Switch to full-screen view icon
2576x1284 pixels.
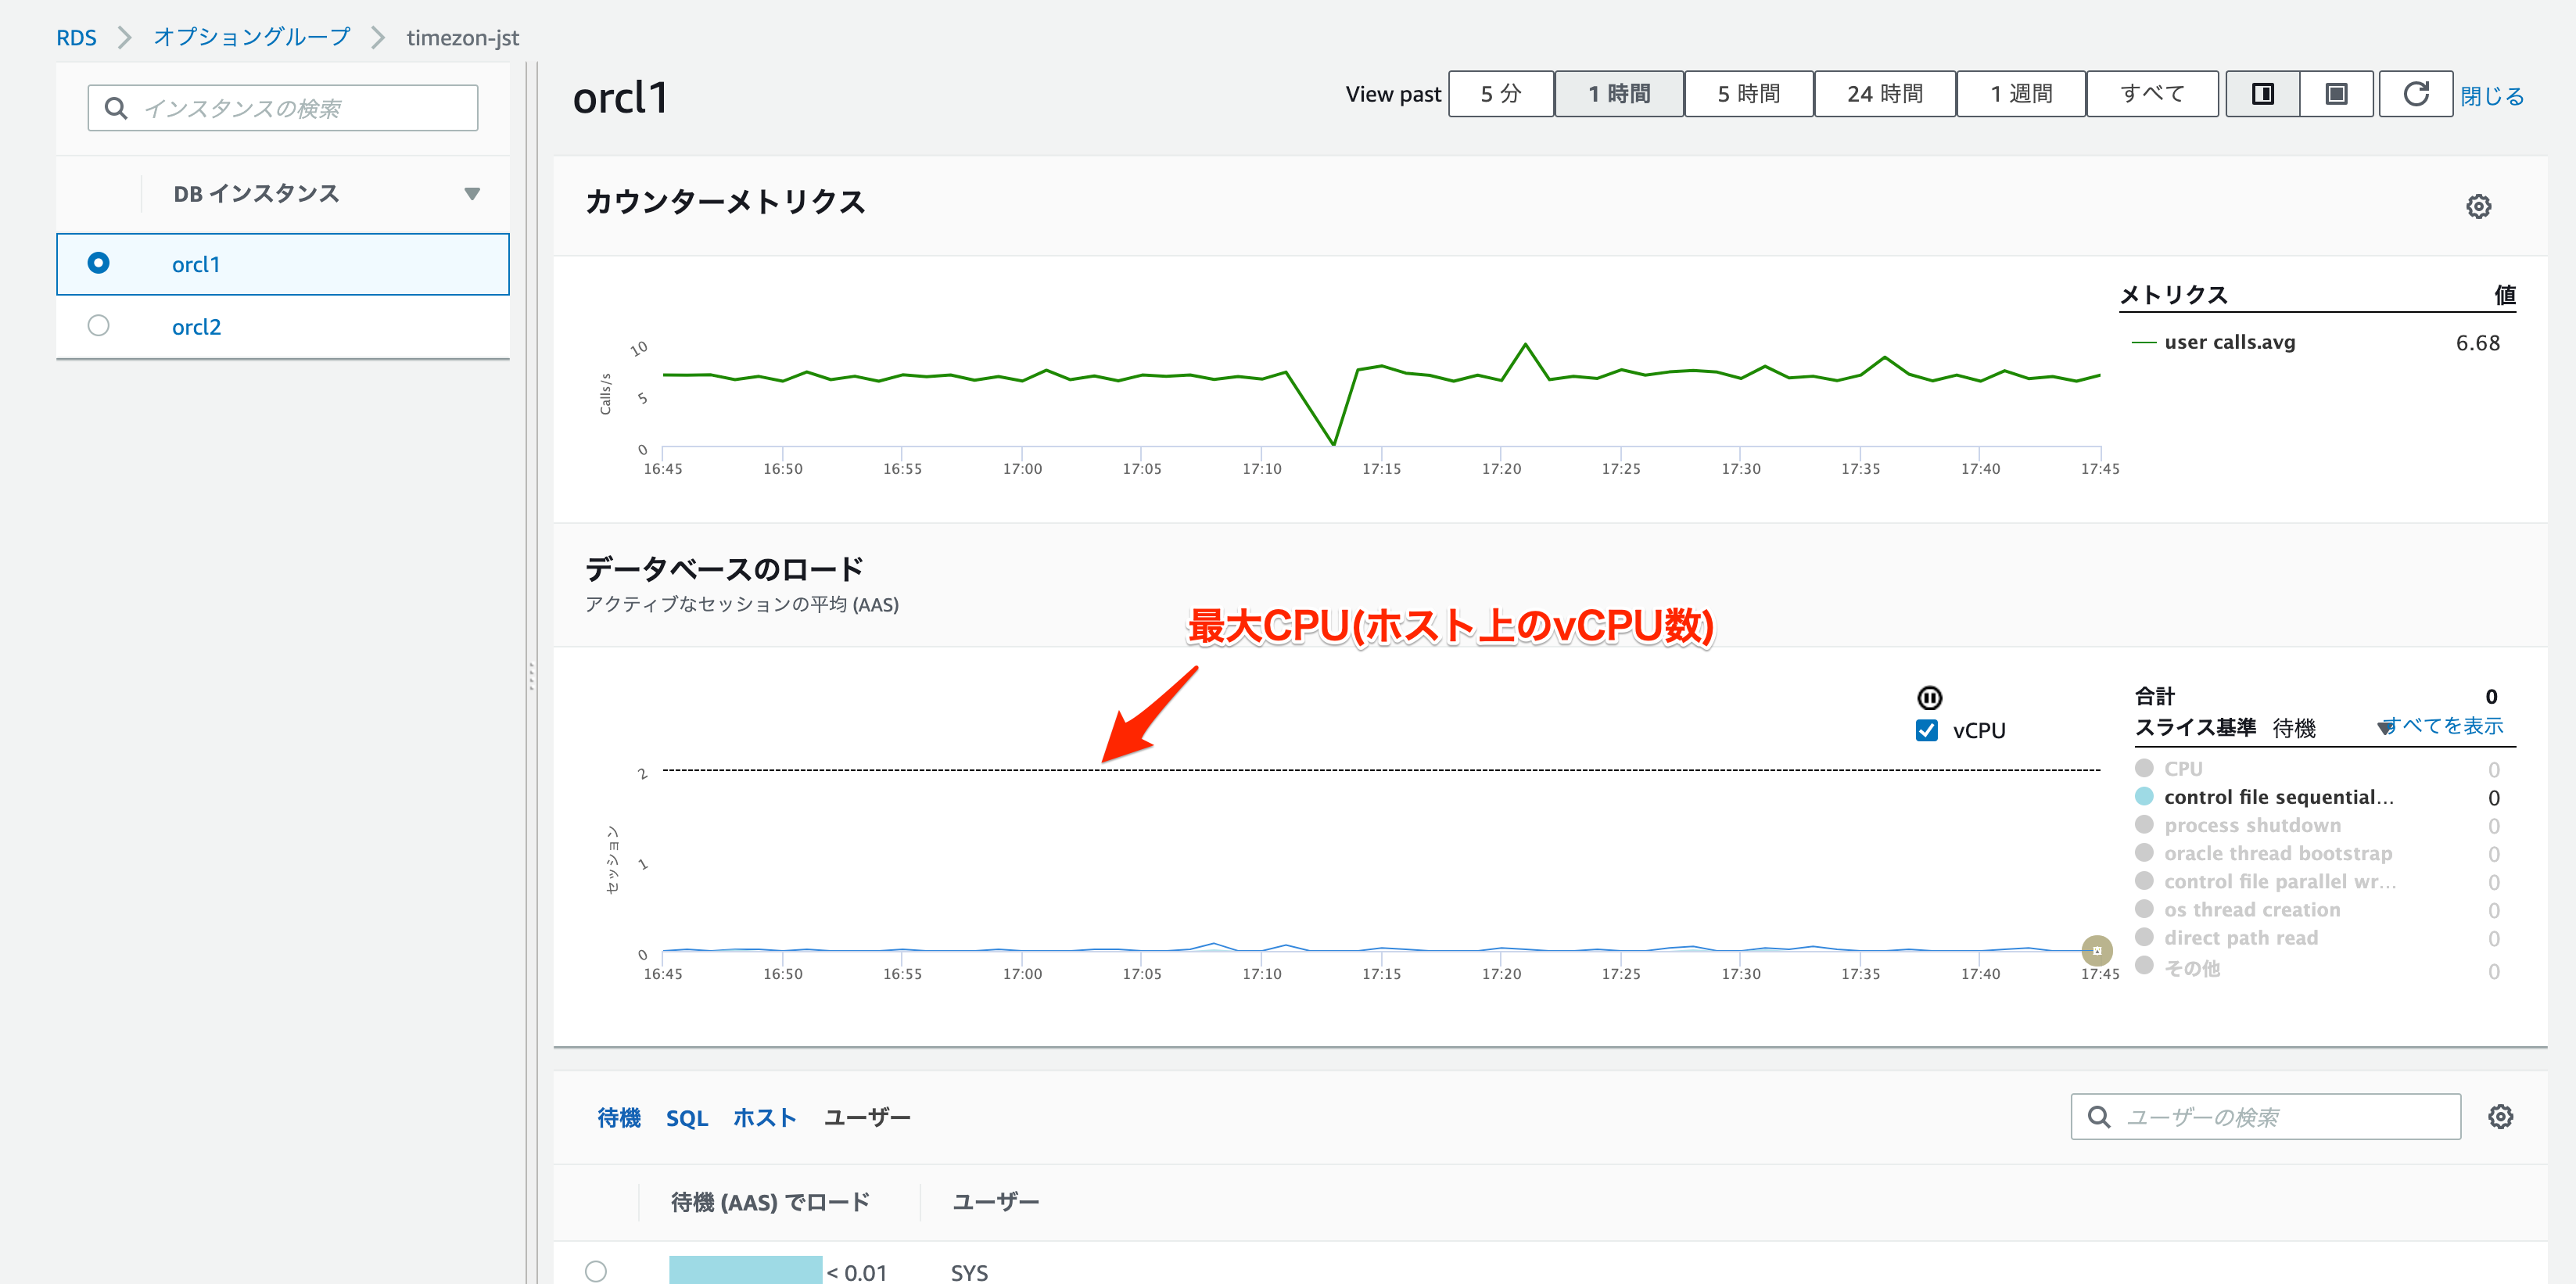[2336, 94]
